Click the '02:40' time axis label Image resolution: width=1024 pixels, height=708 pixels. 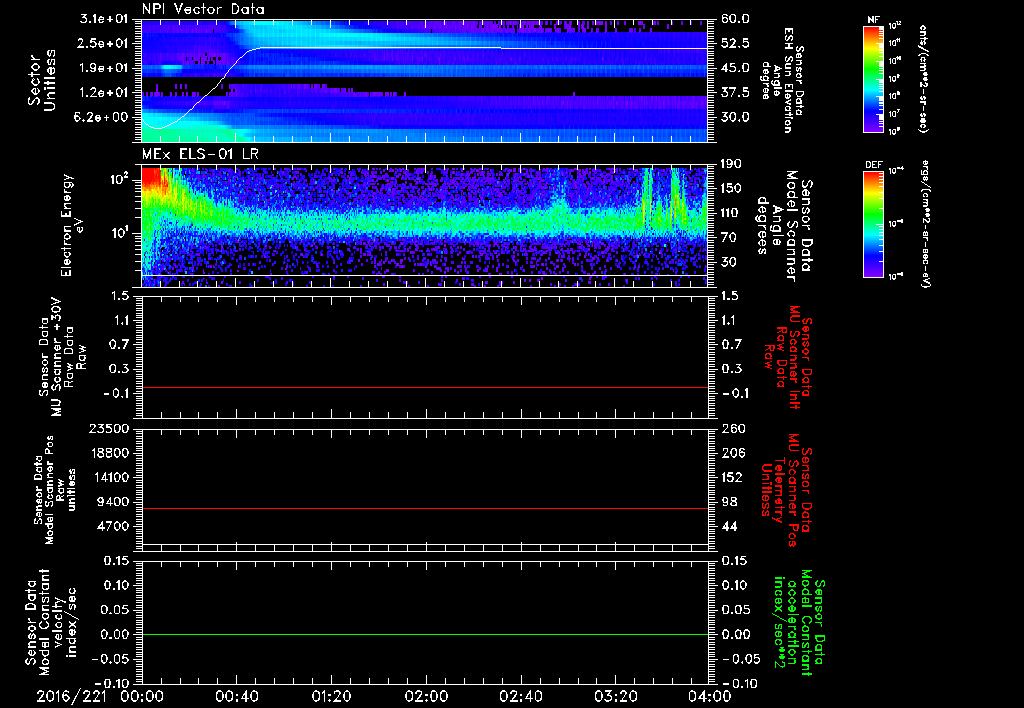(520, 696)
